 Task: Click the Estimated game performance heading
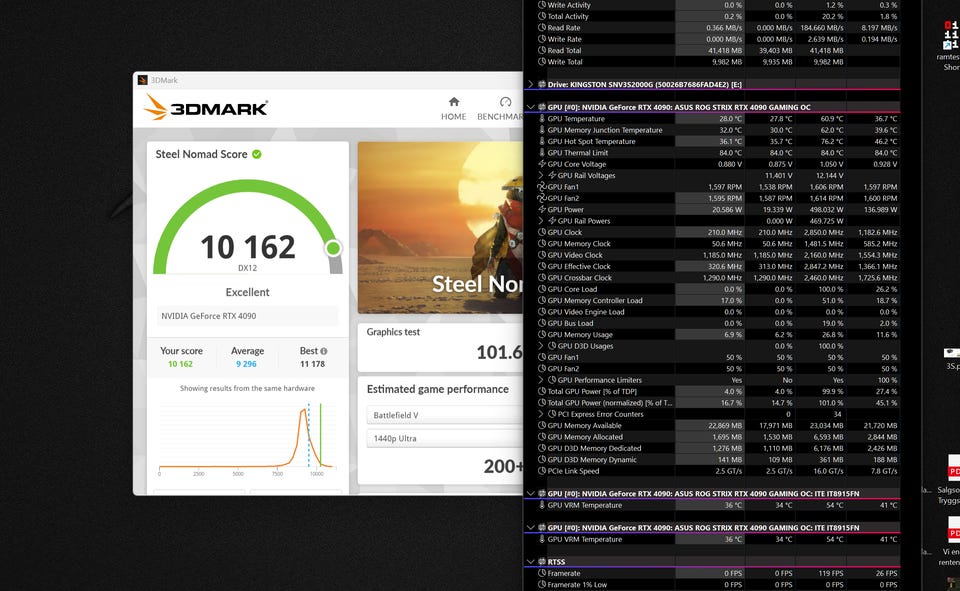pos(438,389)
